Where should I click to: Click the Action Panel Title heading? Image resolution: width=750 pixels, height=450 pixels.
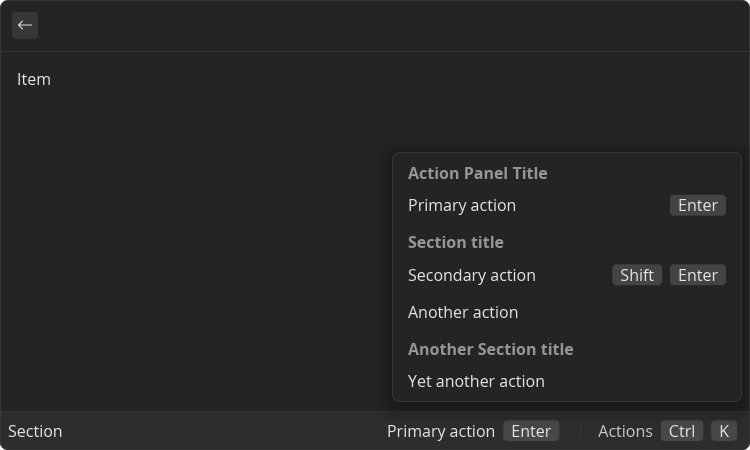pyautogui.click(x=477, y=173)
